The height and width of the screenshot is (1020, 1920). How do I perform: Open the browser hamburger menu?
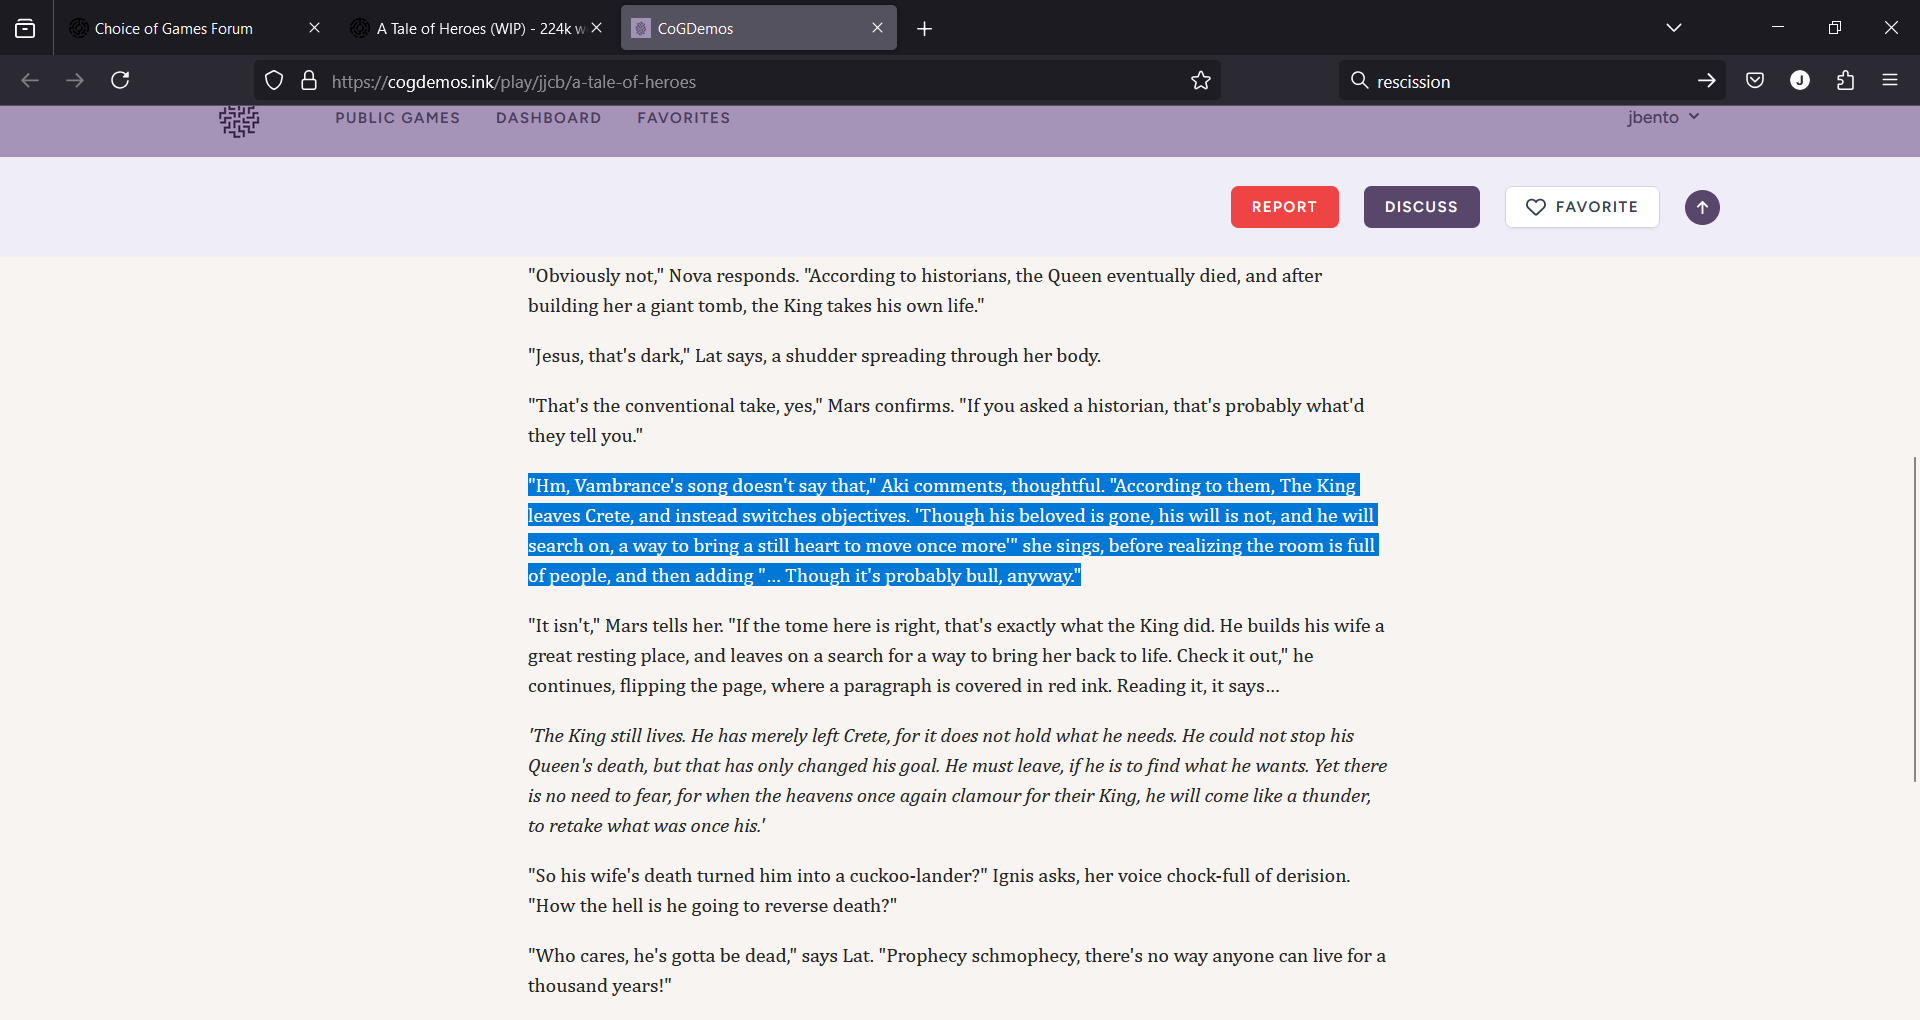pos(1890,80)
